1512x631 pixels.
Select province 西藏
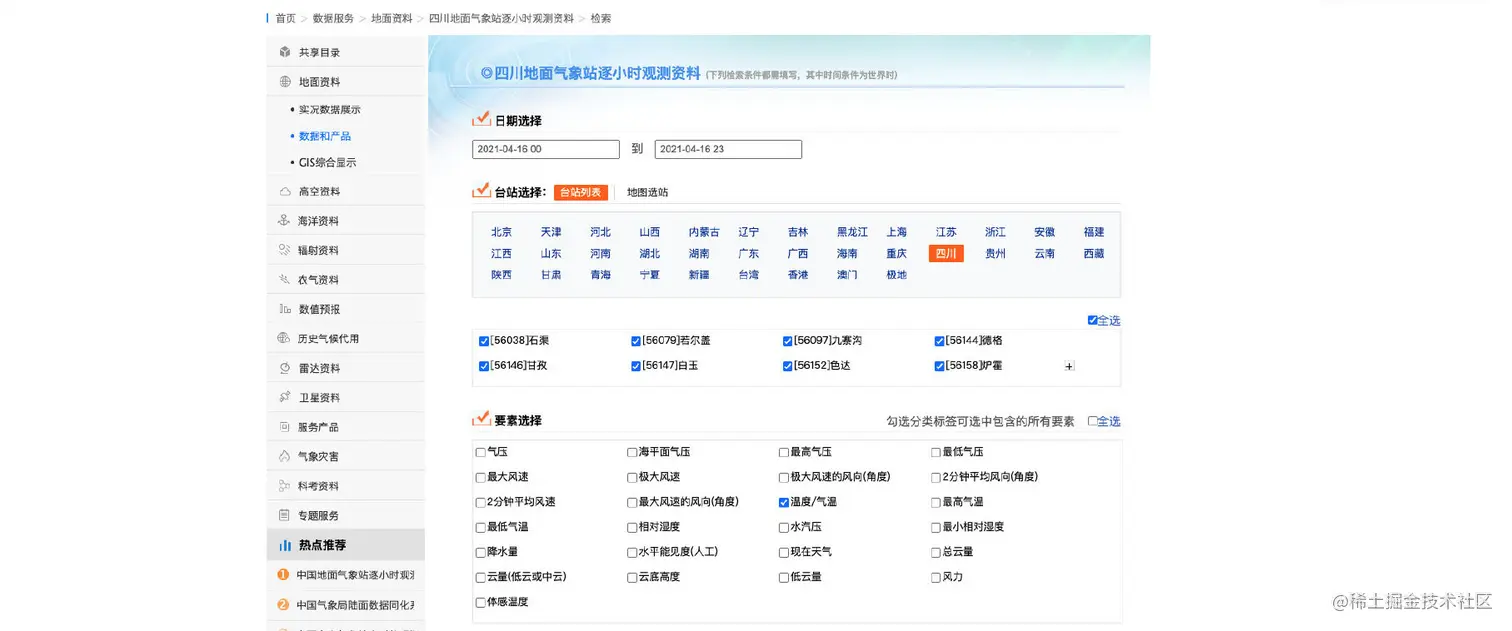1094,254
